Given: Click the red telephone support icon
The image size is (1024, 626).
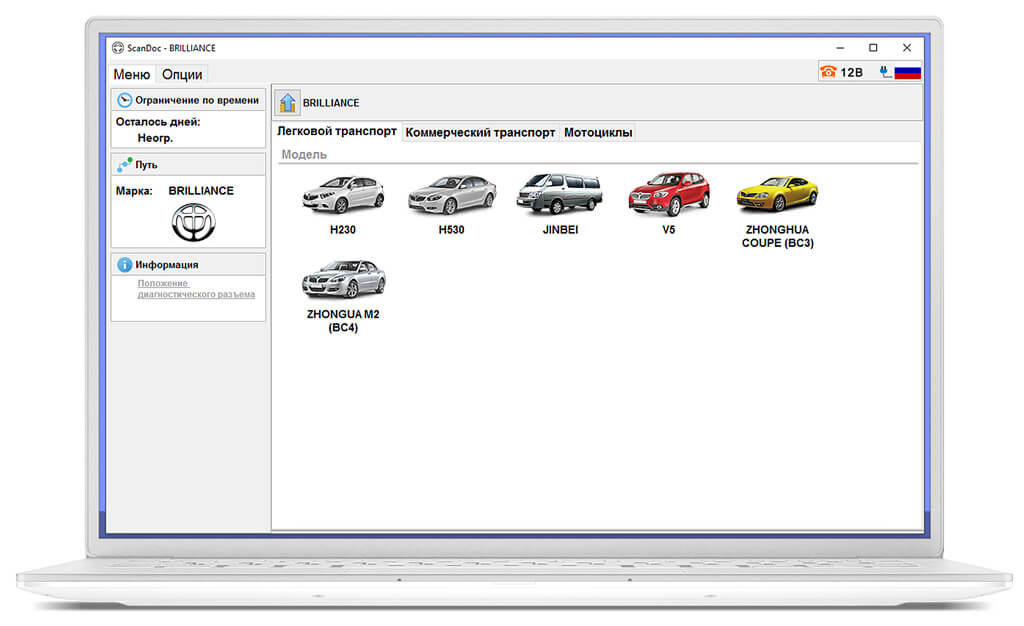Looking at the screenshot, I should pyautogui.click(x=828, y=72).
